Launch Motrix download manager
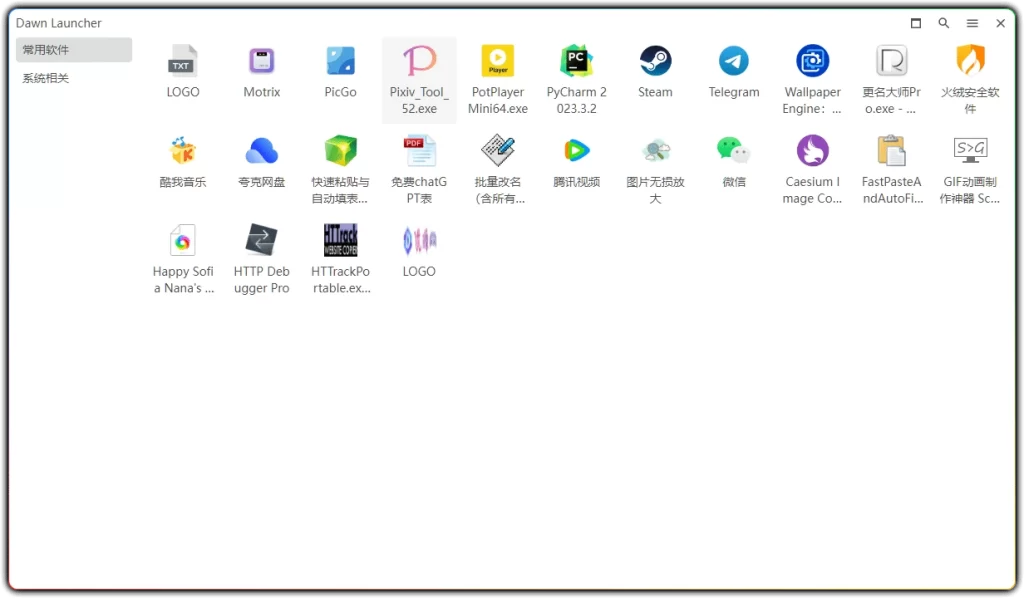1024x598 pixels. point(262,61)
